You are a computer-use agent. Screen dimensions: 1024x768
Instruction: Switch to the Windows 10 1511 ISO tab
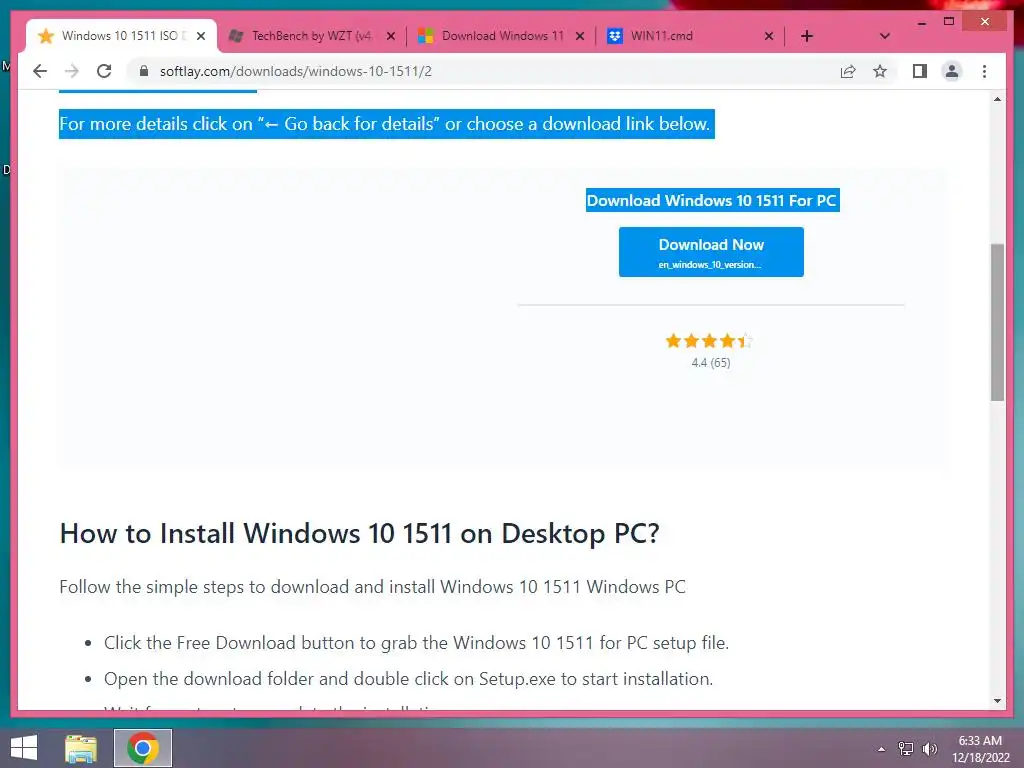tap(121, 36)
